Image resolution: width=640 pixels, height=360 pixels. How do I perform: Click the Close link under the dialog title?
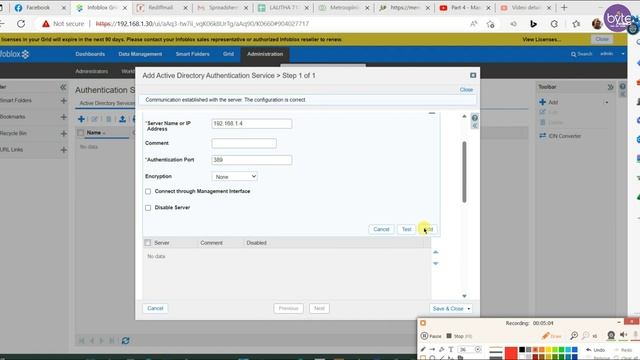tap(466, 89)
